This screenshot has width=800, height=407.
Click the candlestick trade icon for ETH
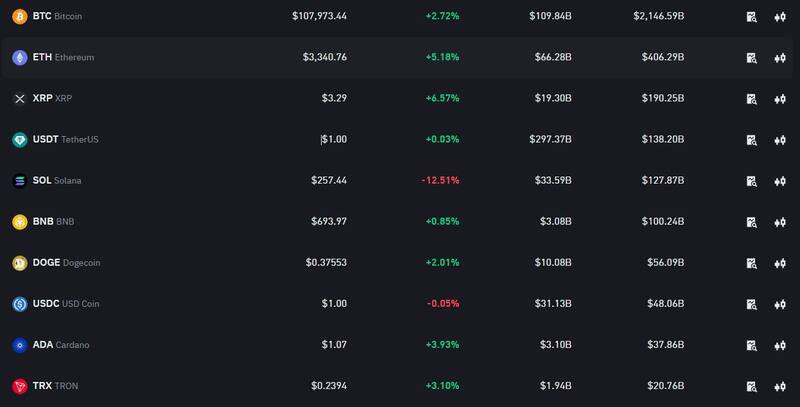[x=779, y=58]
